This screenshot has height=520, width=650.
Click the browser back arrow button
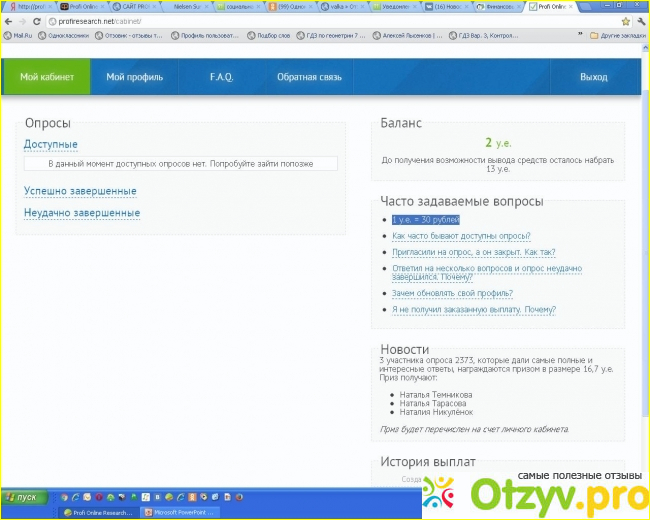(x=8, y=20)
